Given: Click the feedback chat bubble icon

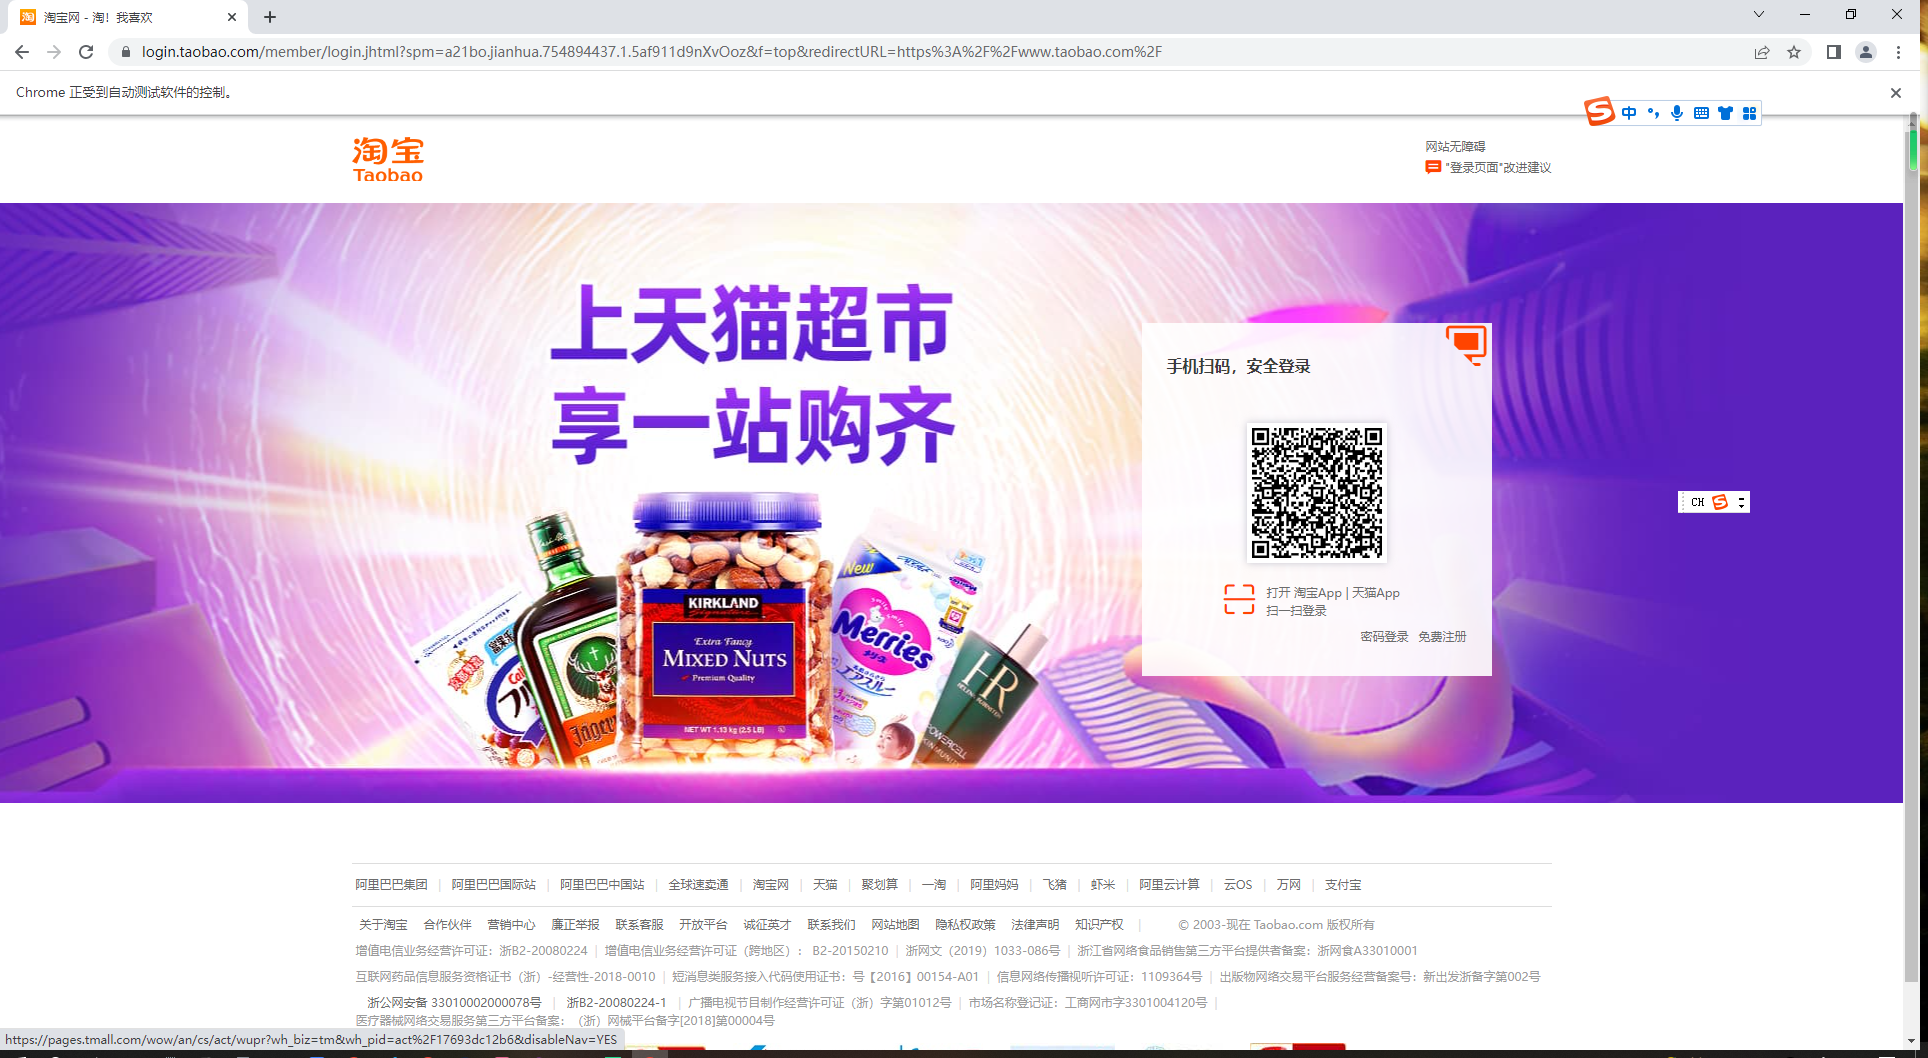Looking at the screenshot, I should (x=1433, y=168).
